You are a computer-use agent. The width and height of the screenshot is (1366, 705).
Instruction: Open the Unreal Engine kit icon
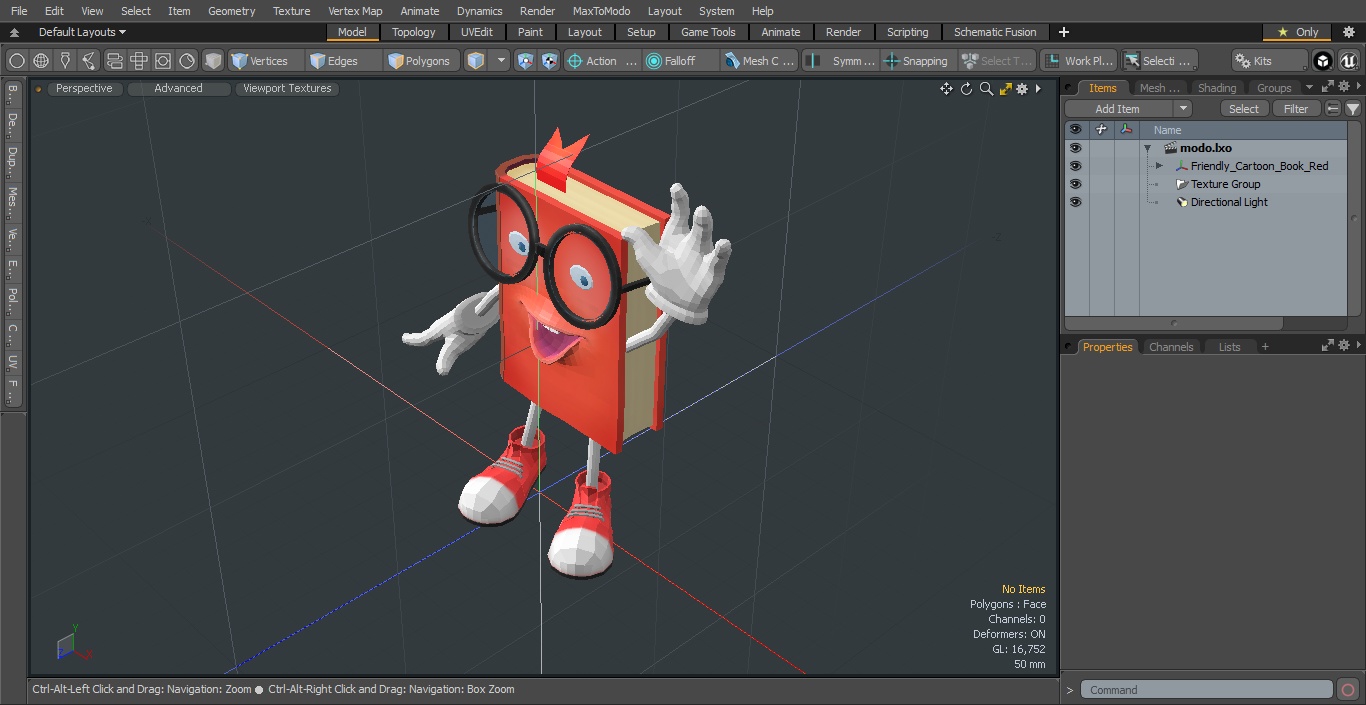coord(1348,61)
